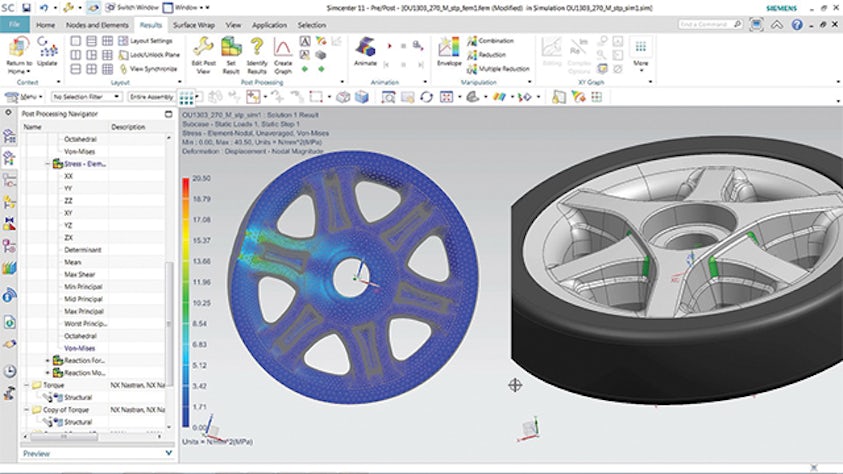Expand the More dropdown in ribbon

641,55
